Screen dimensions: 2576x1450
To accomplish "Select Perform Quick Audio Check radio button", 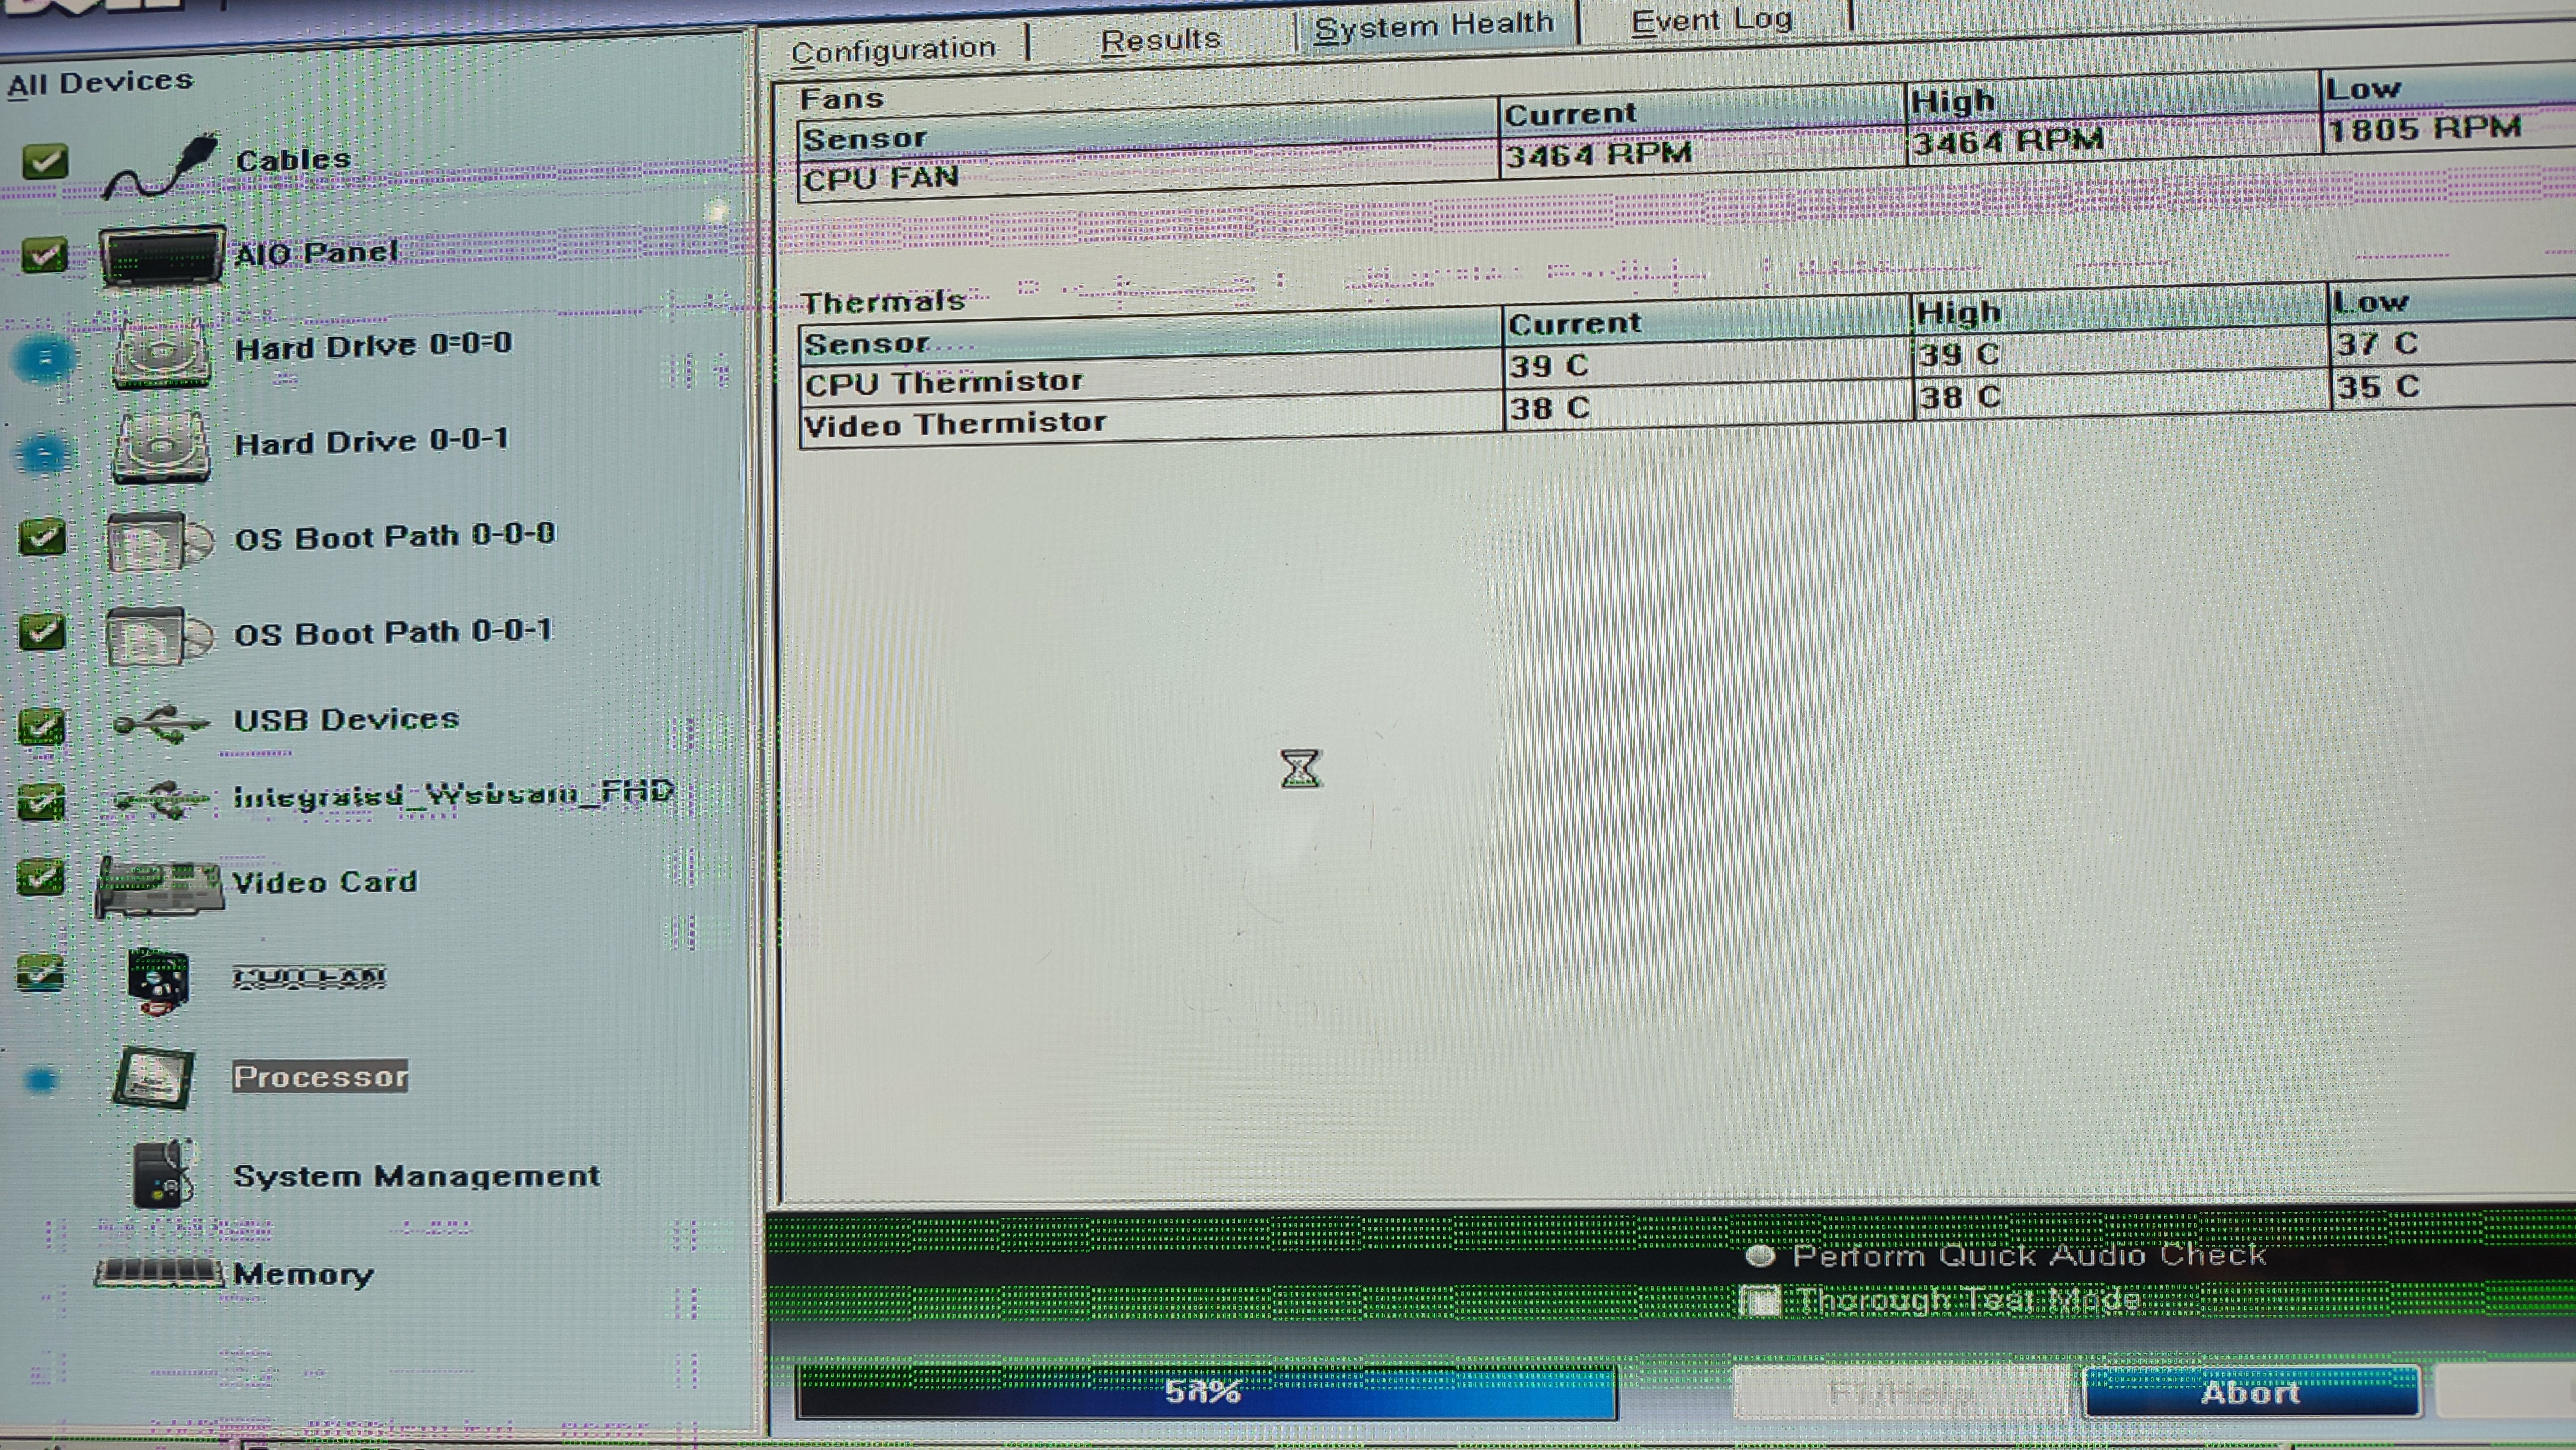I will point(1759,1256).
